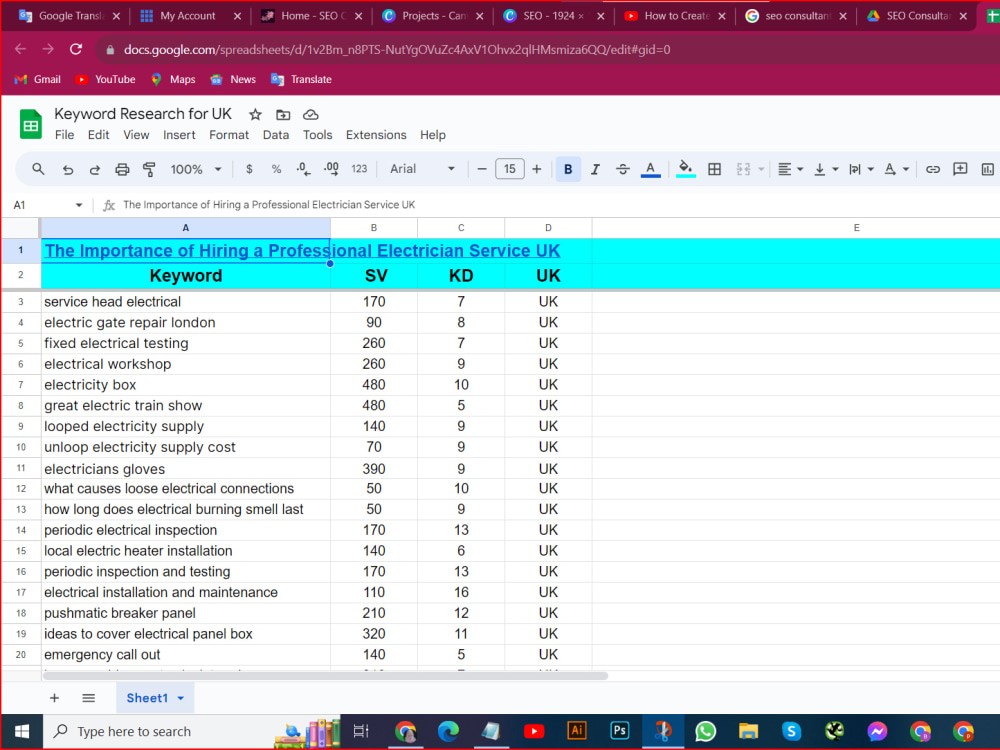Open the text color picker
This screenshot has height=750, width=1000.
650,169
